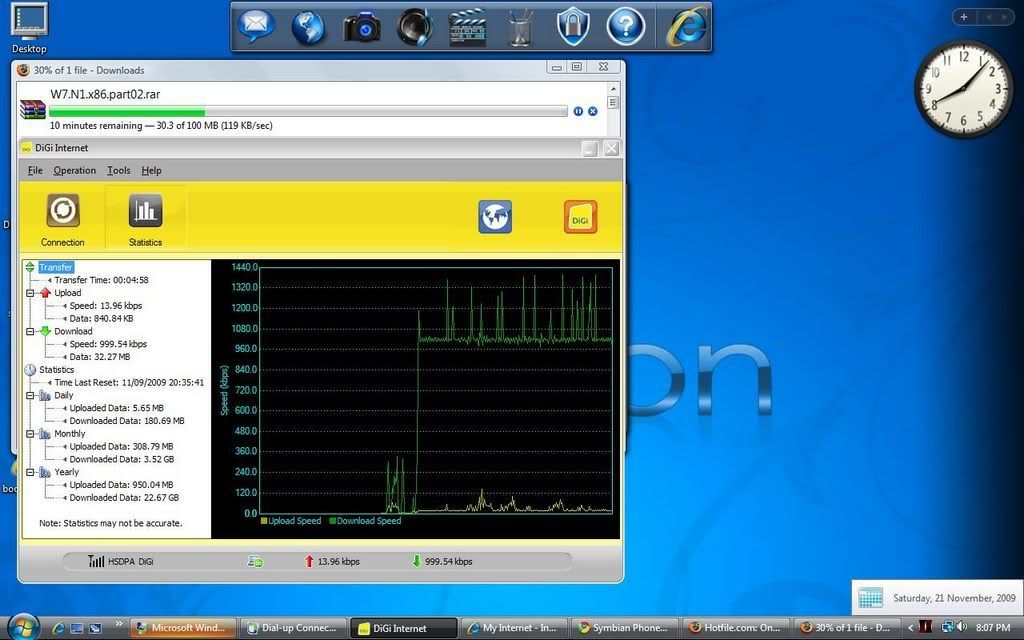Image resolution: width=1024 pixels, height=640 pixels.
Task: Open the security shield padlock dock icon
Action: [573, 27]
